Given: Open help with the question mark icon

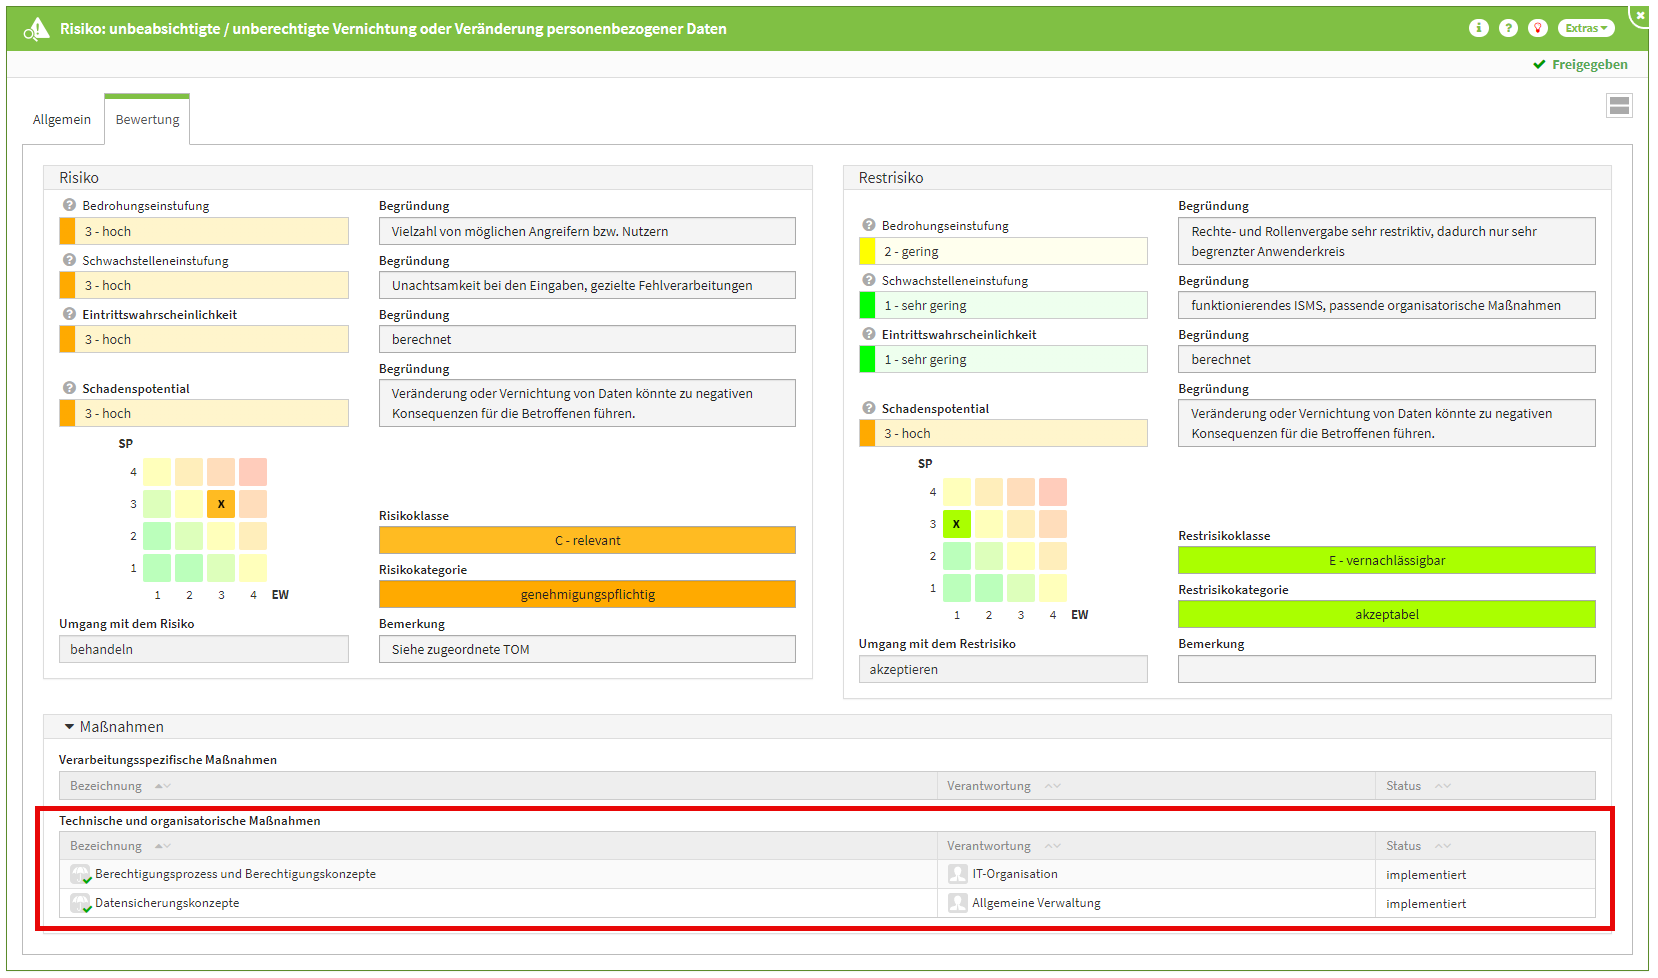Looking at the screenshot, I should [x=1508, y=28].
